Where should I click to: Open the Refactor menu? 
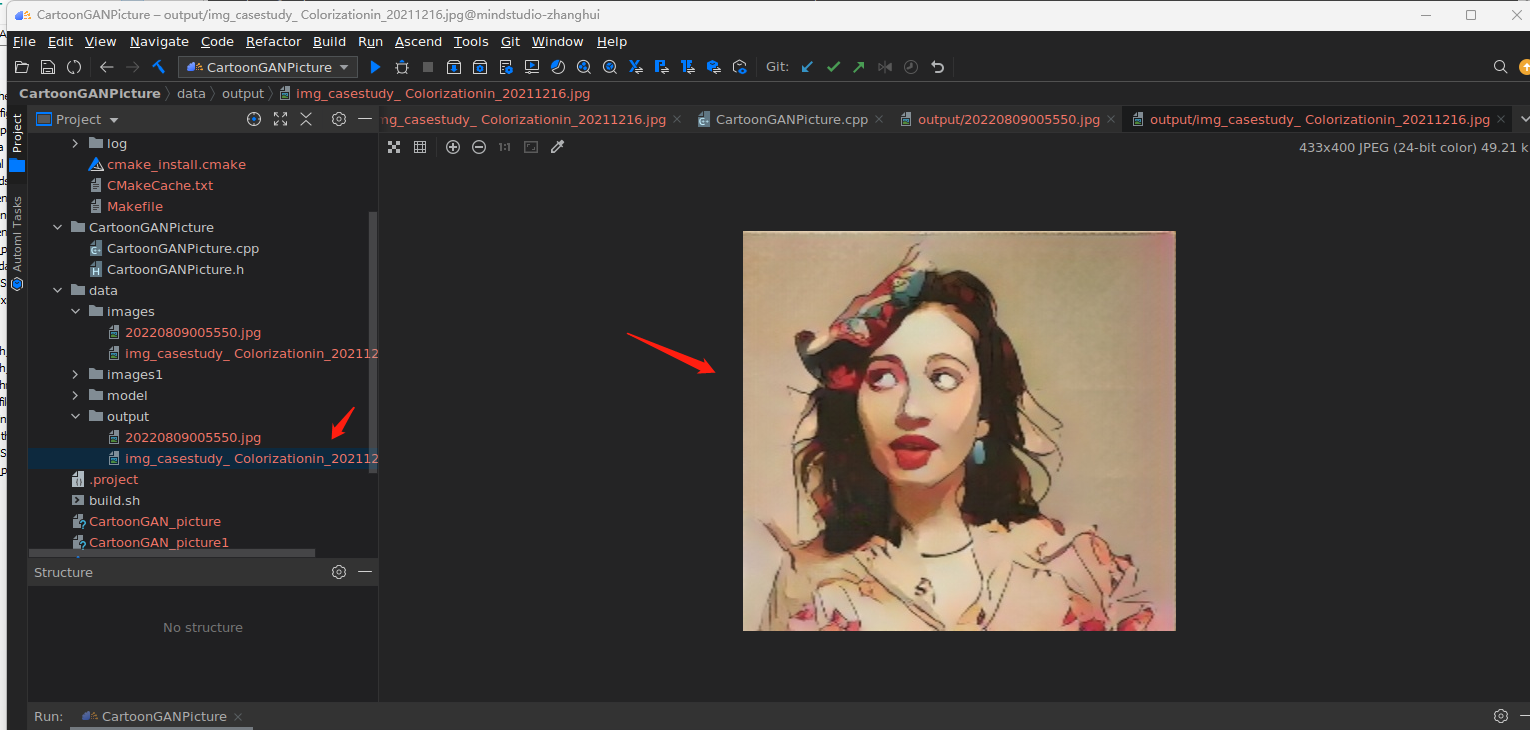[x=273, y=41]
